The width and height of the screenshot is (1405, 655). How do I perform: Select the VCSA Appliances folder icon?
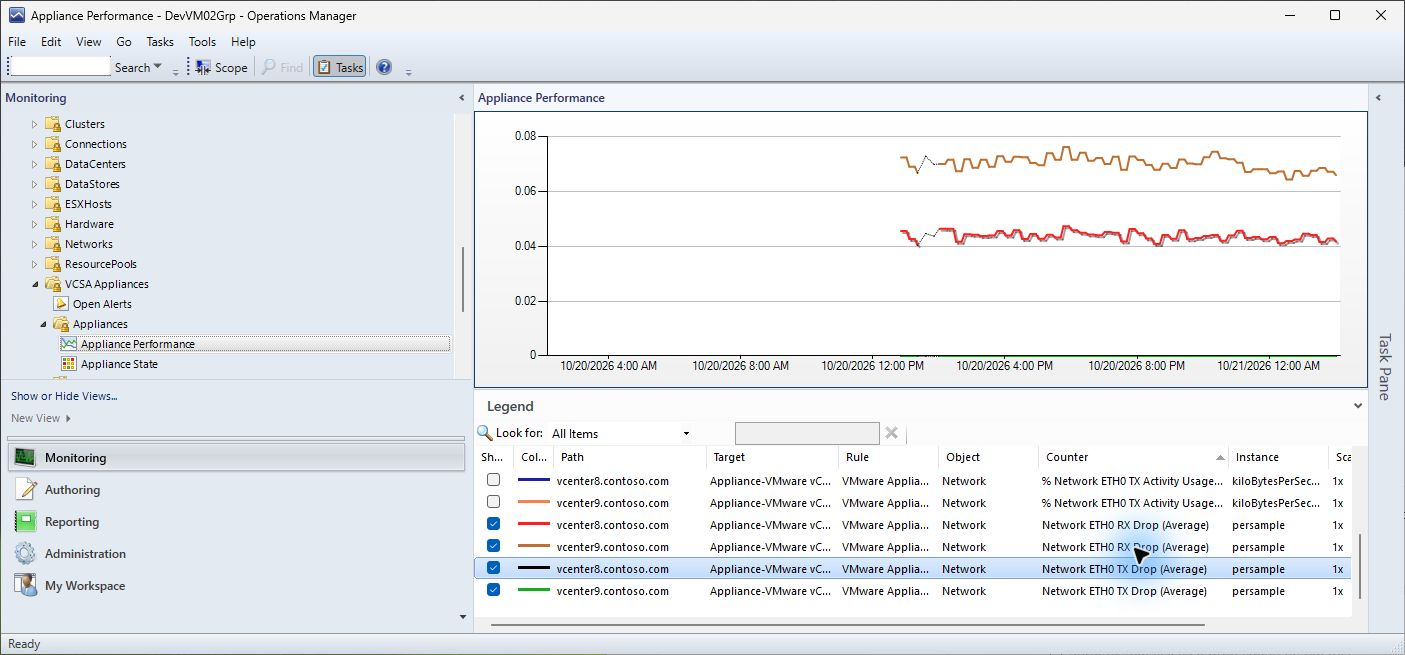(52, 284)
